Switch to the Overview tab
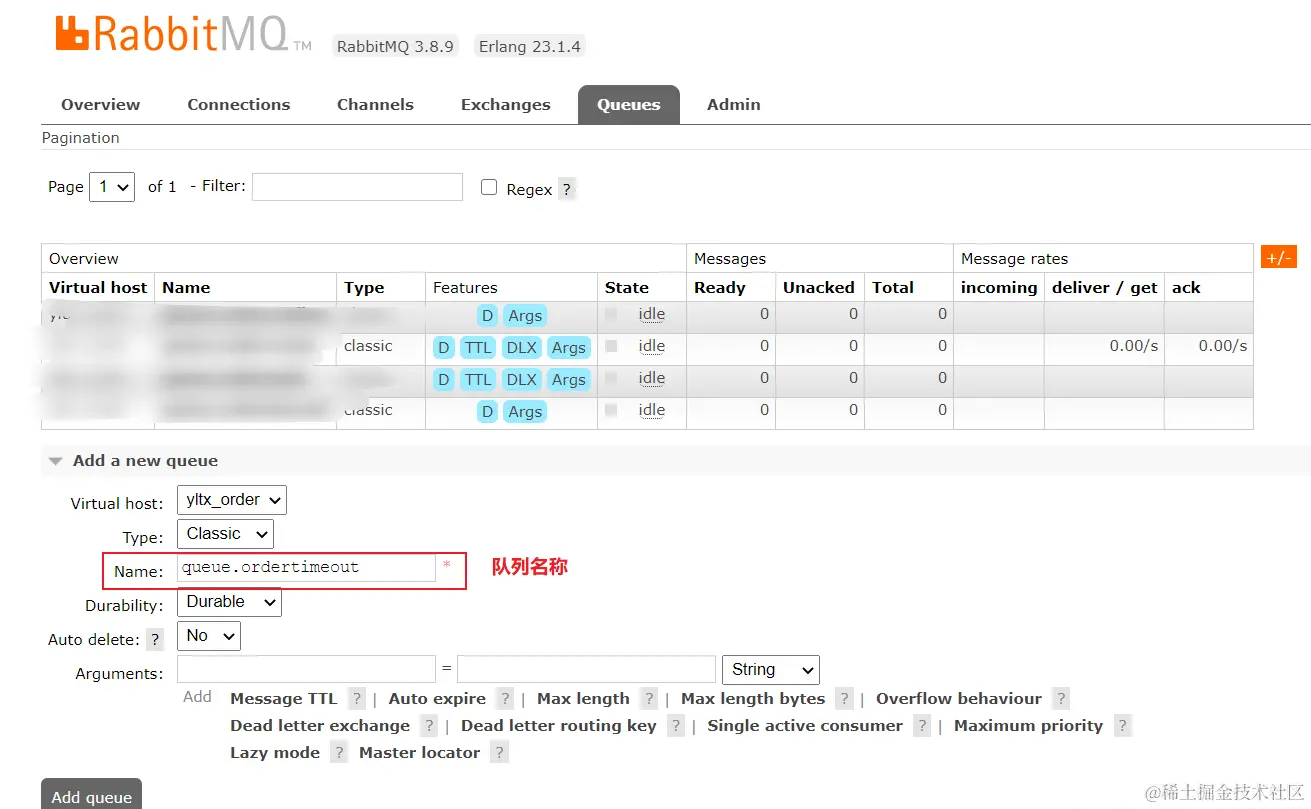 click(x=101, y=104)
